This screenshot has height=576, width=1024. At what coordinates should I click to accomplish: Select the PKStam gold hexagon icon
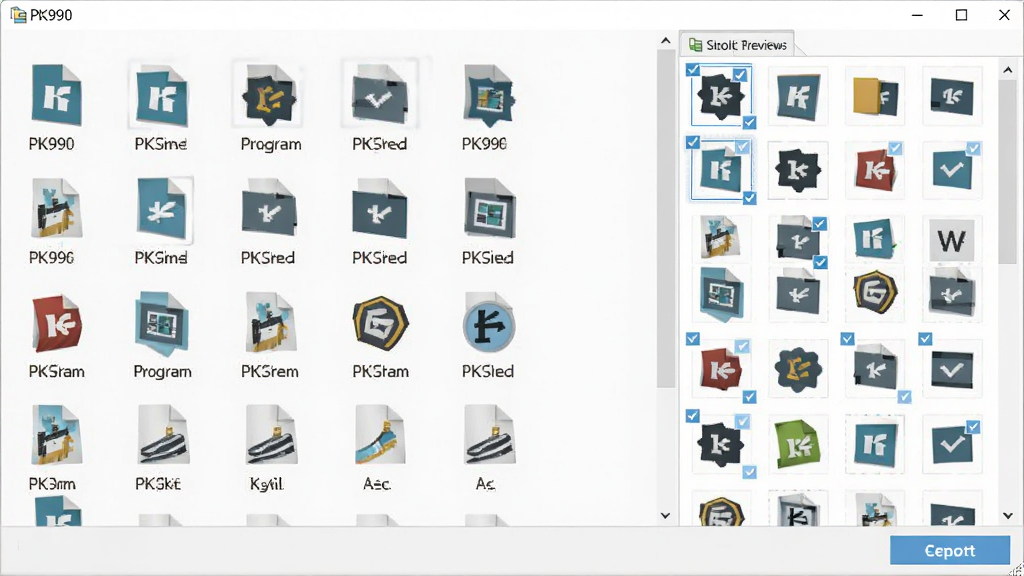pos(380,322)
